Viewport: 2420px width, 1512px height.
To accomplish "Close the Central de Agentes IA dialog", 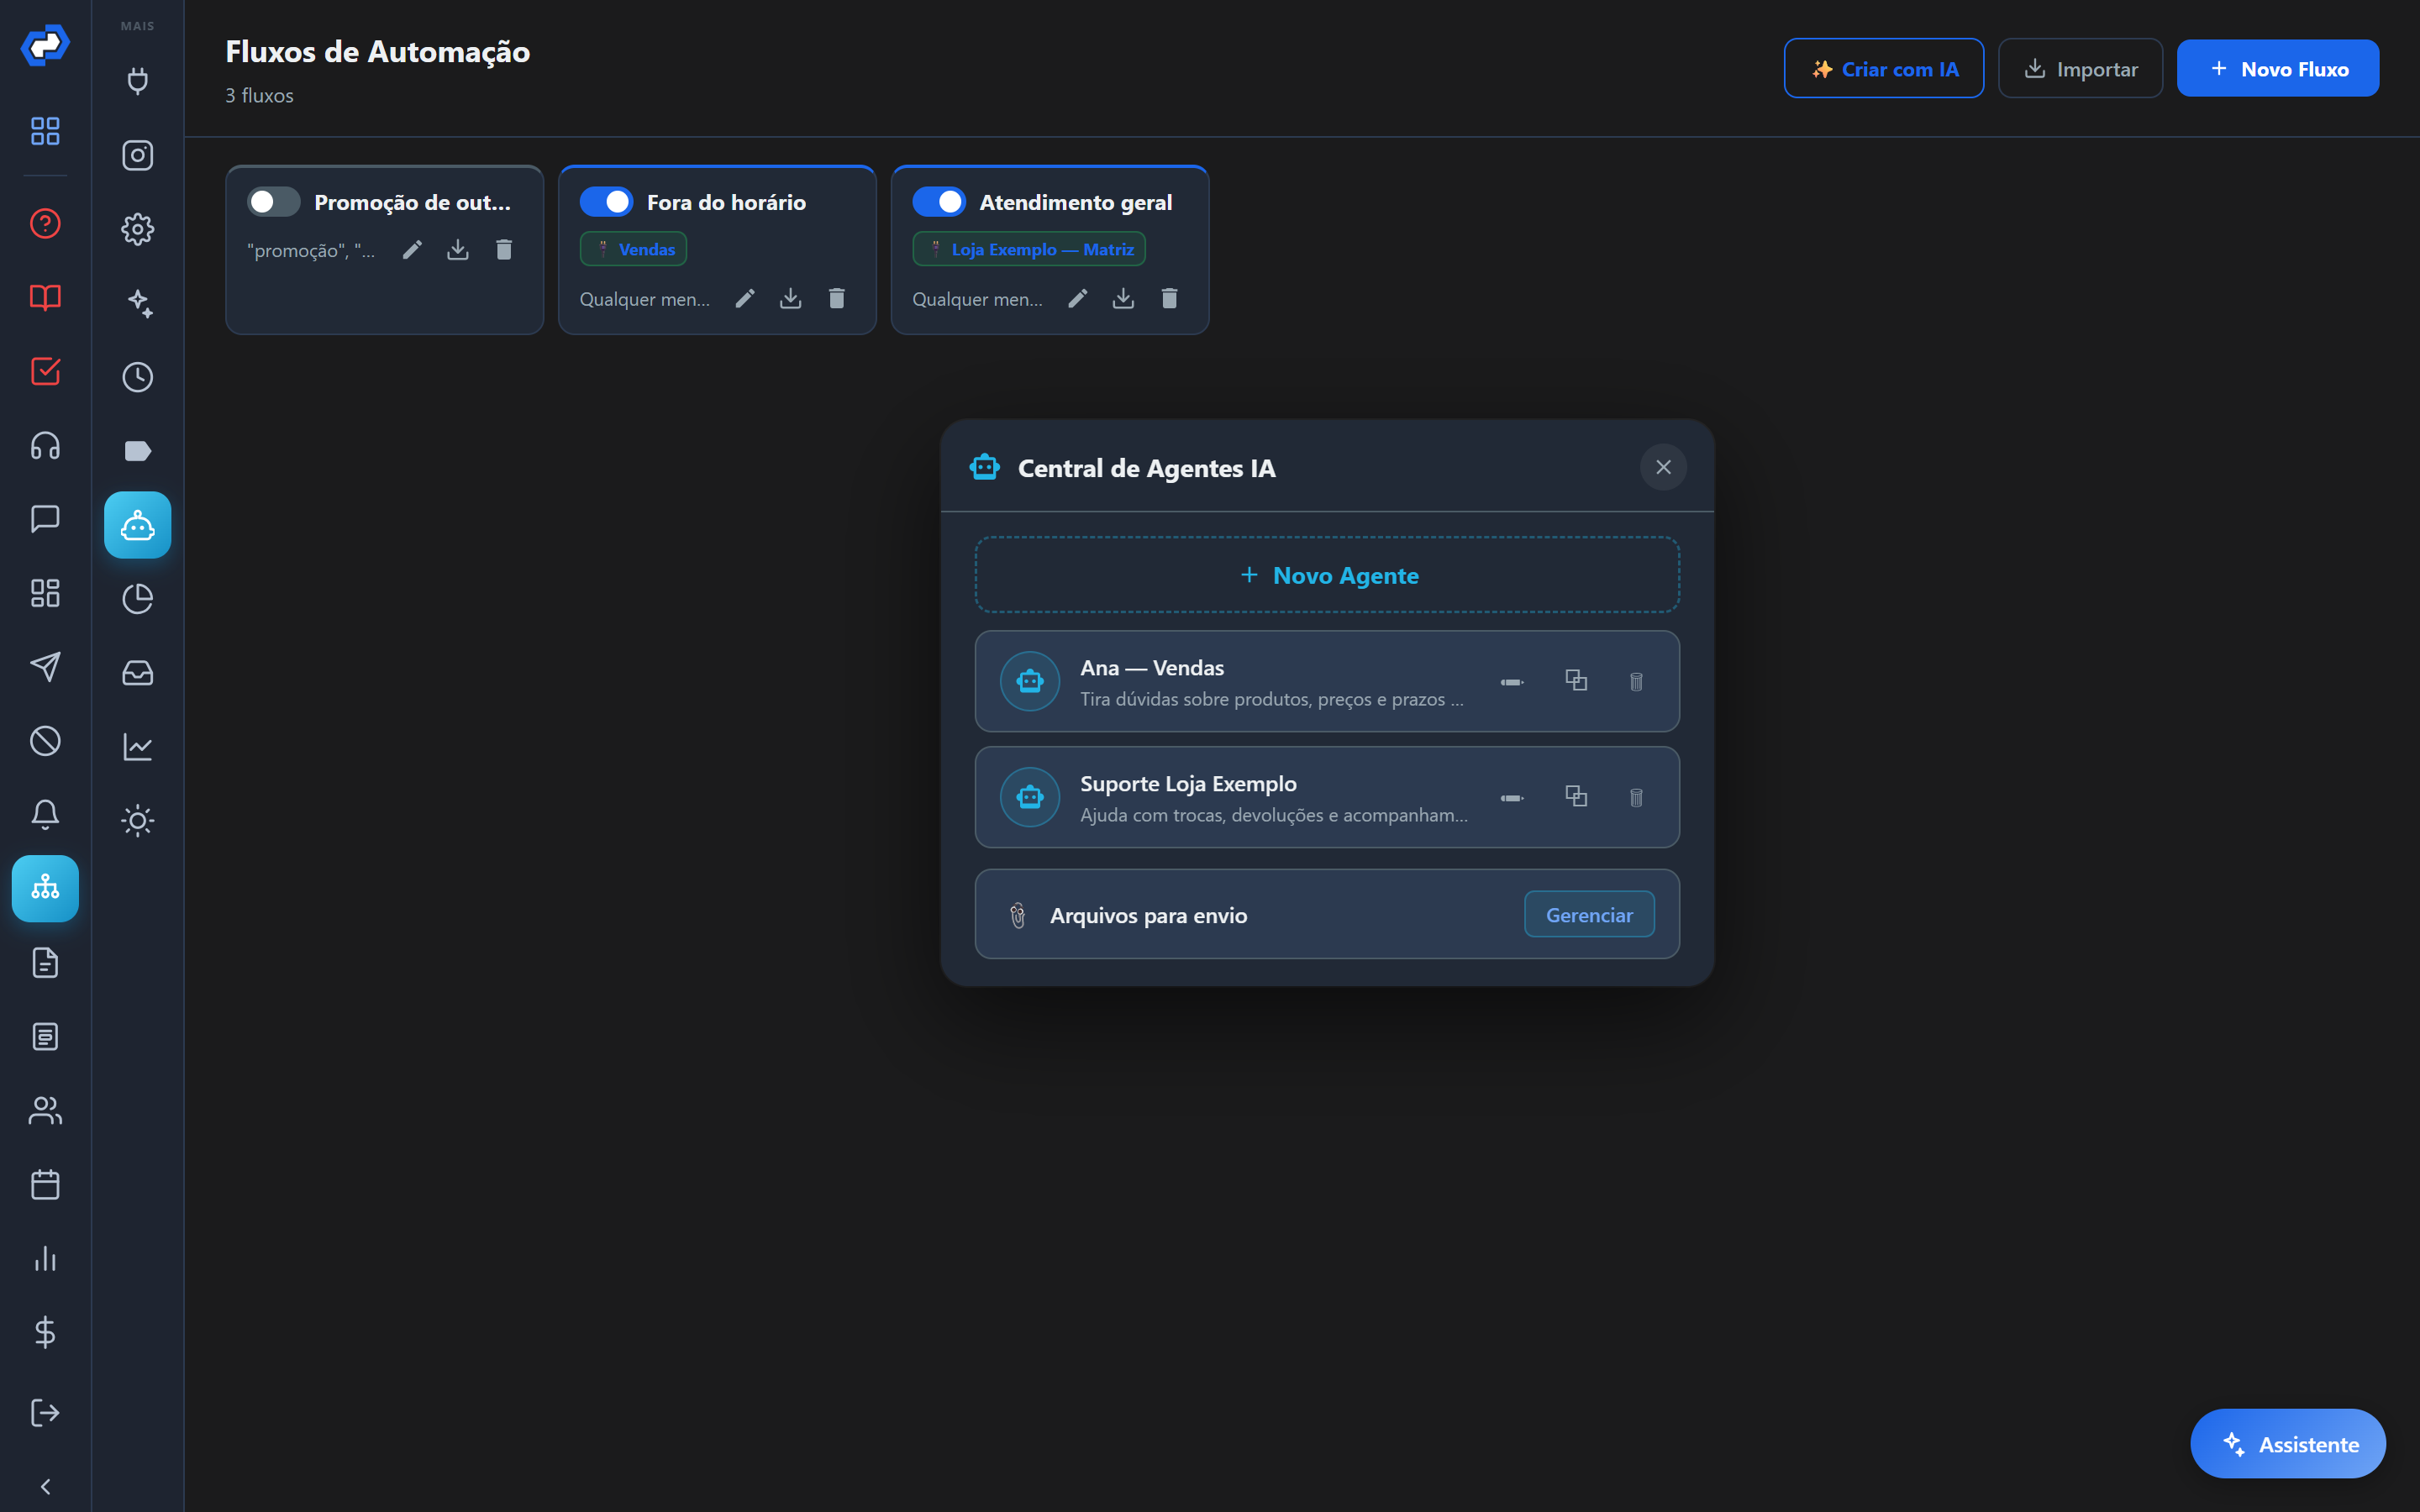I will [x=1663, y=467].
